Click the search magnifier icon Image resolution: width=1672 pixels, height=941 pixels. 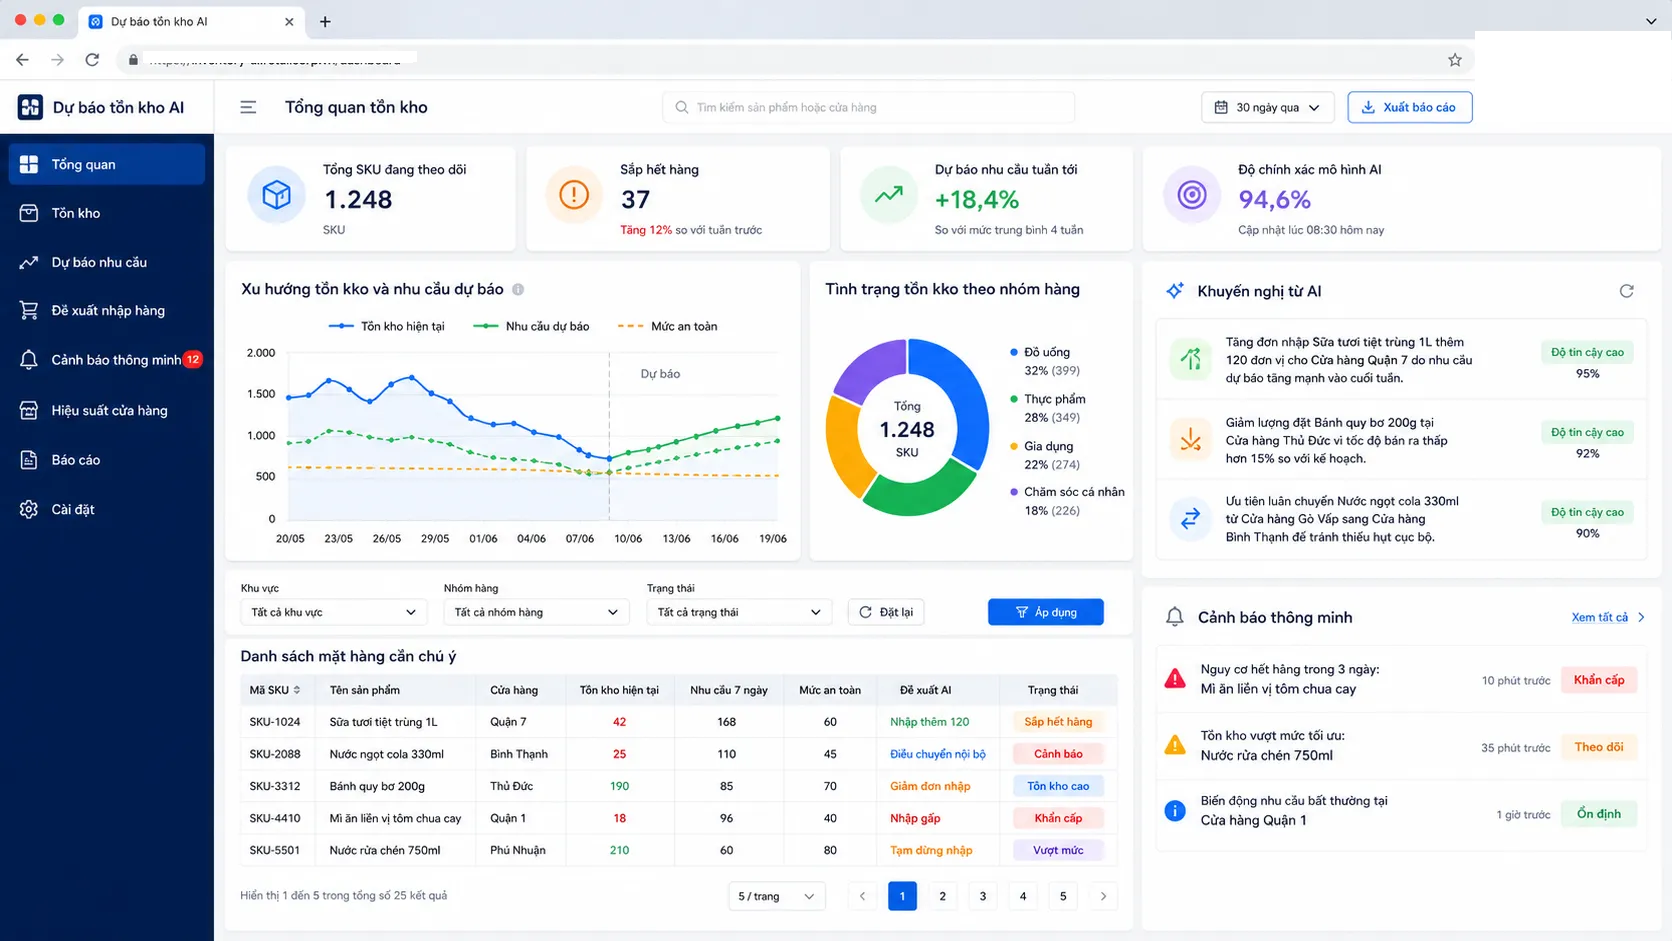click(682, 107)
